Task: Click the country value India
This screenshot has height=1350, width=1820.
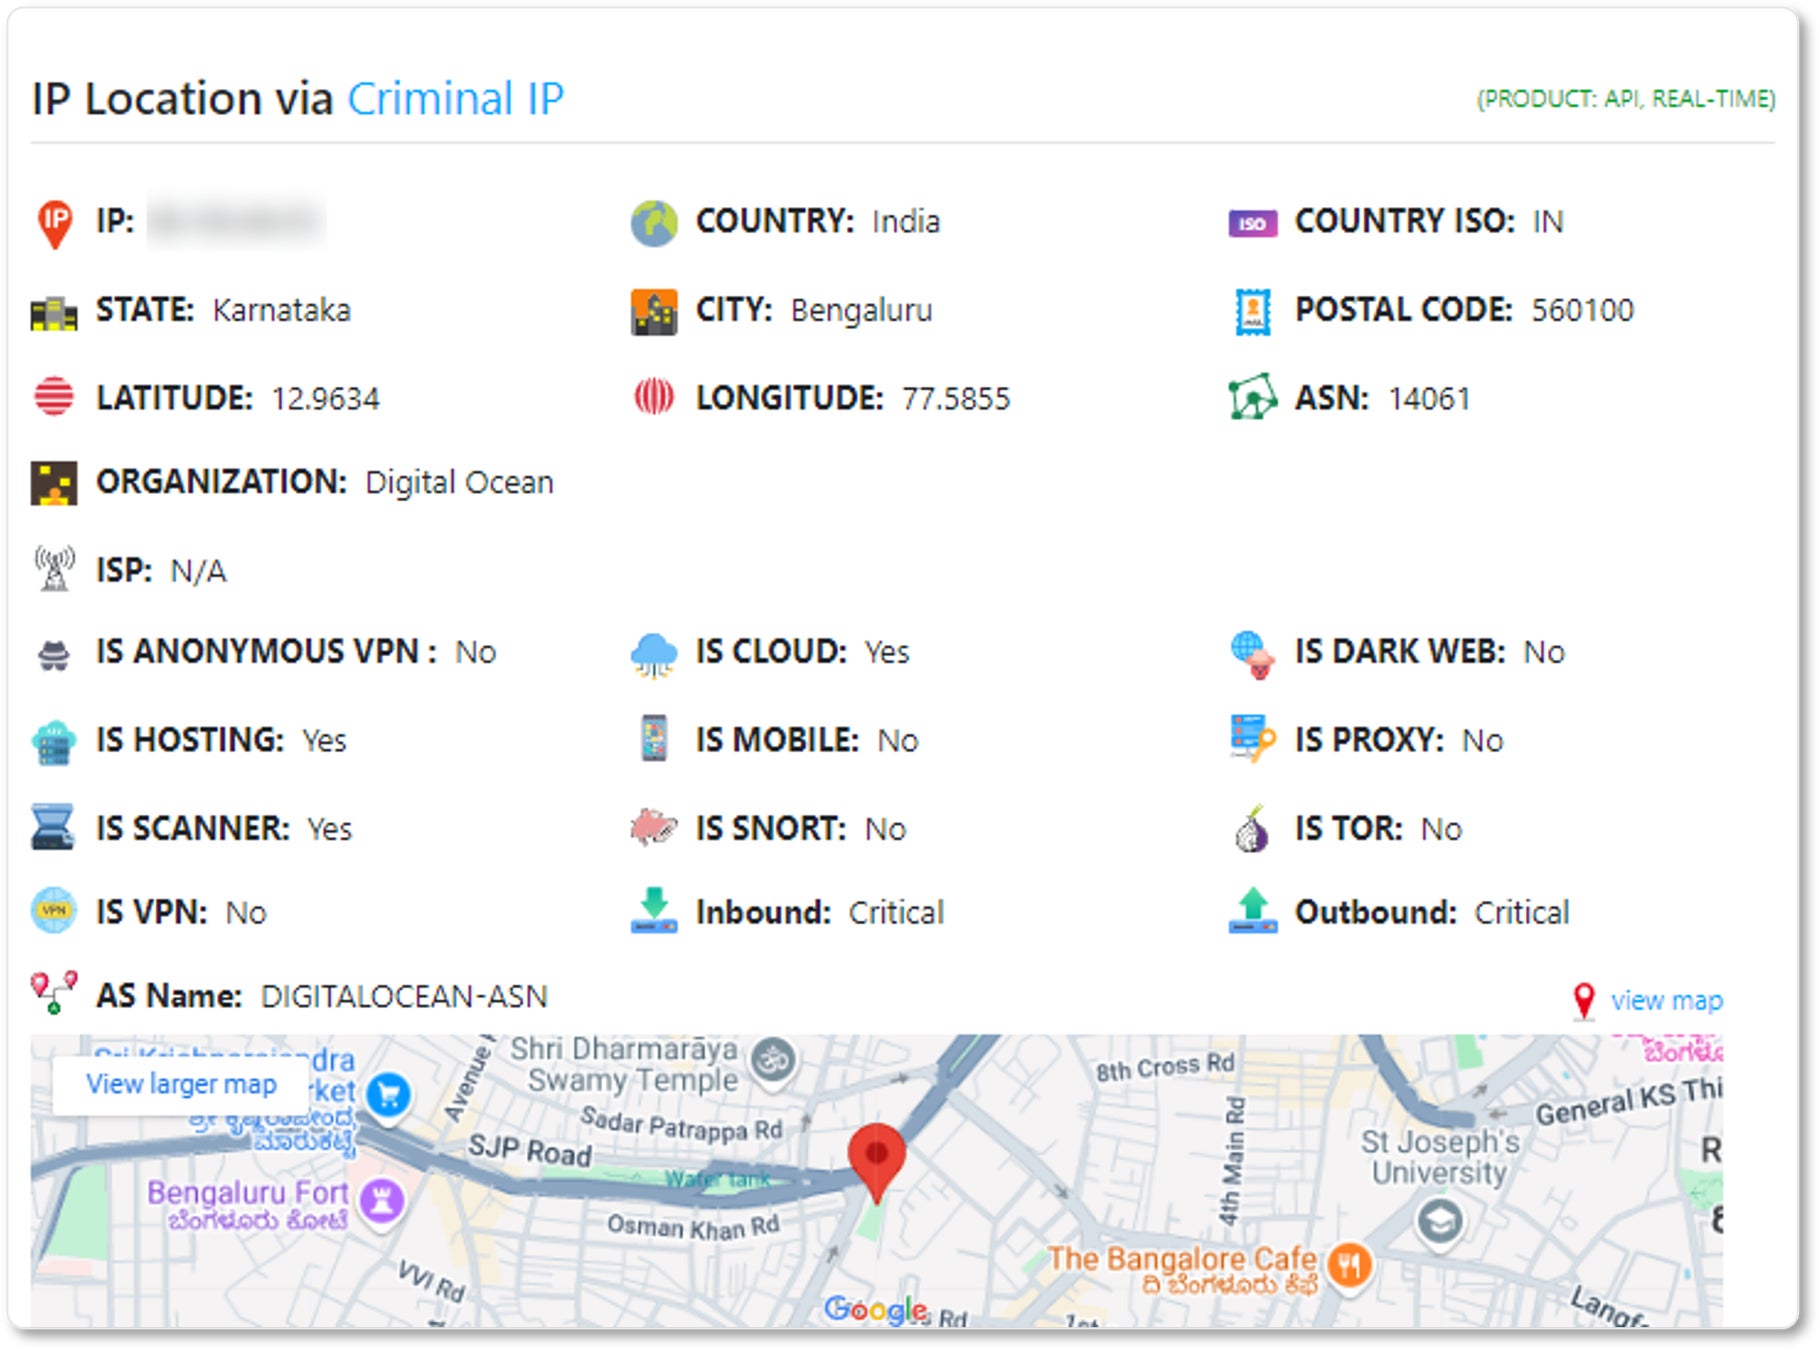Action: click(906, 222)
